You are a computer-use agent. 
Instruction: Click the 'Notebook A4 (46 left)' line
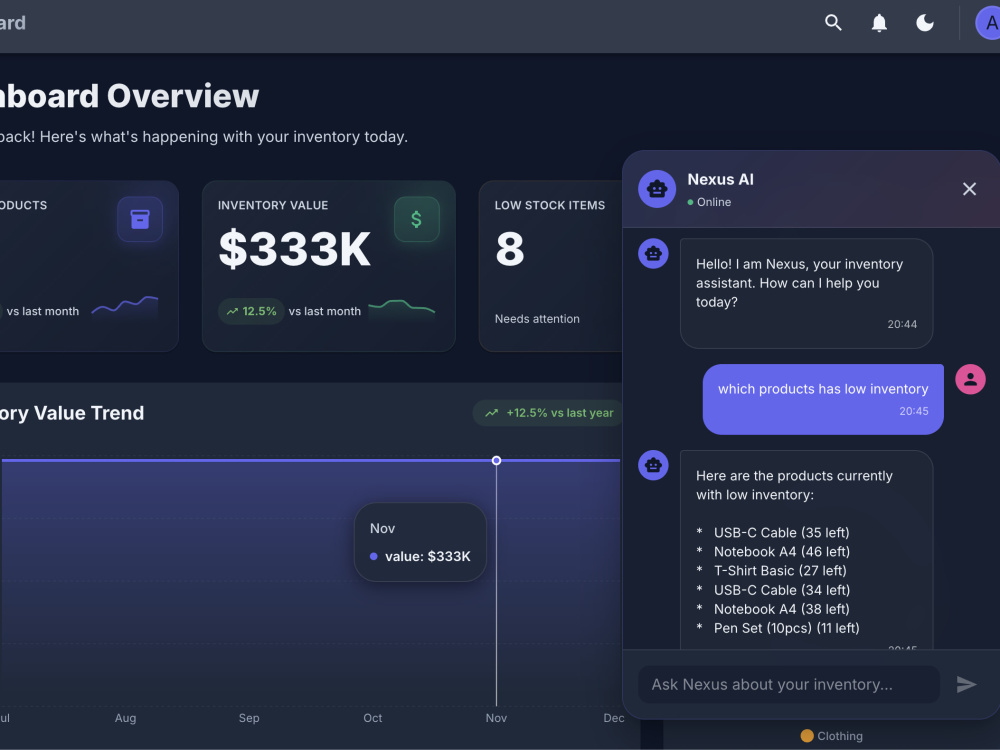tap(781, 552)
